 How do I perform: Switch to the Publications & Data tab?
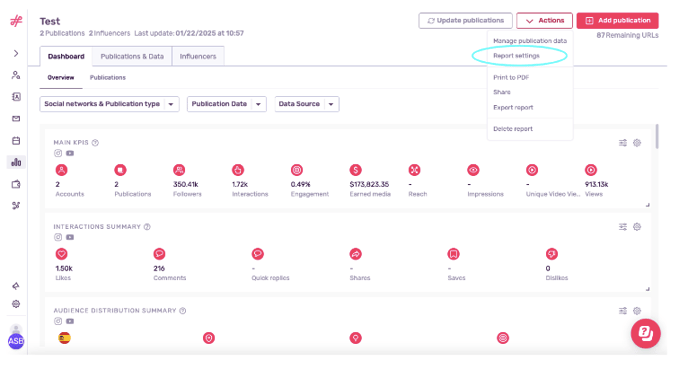click(x=132, y=56)
